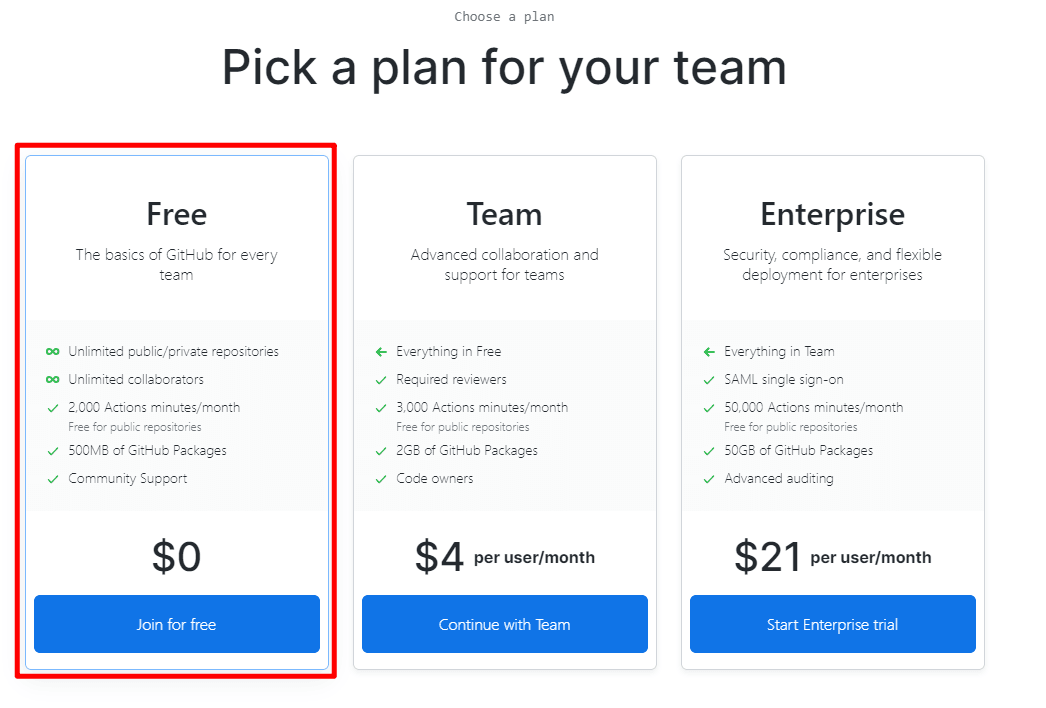
Task: Select the Team plan heading
Action: 504,215
